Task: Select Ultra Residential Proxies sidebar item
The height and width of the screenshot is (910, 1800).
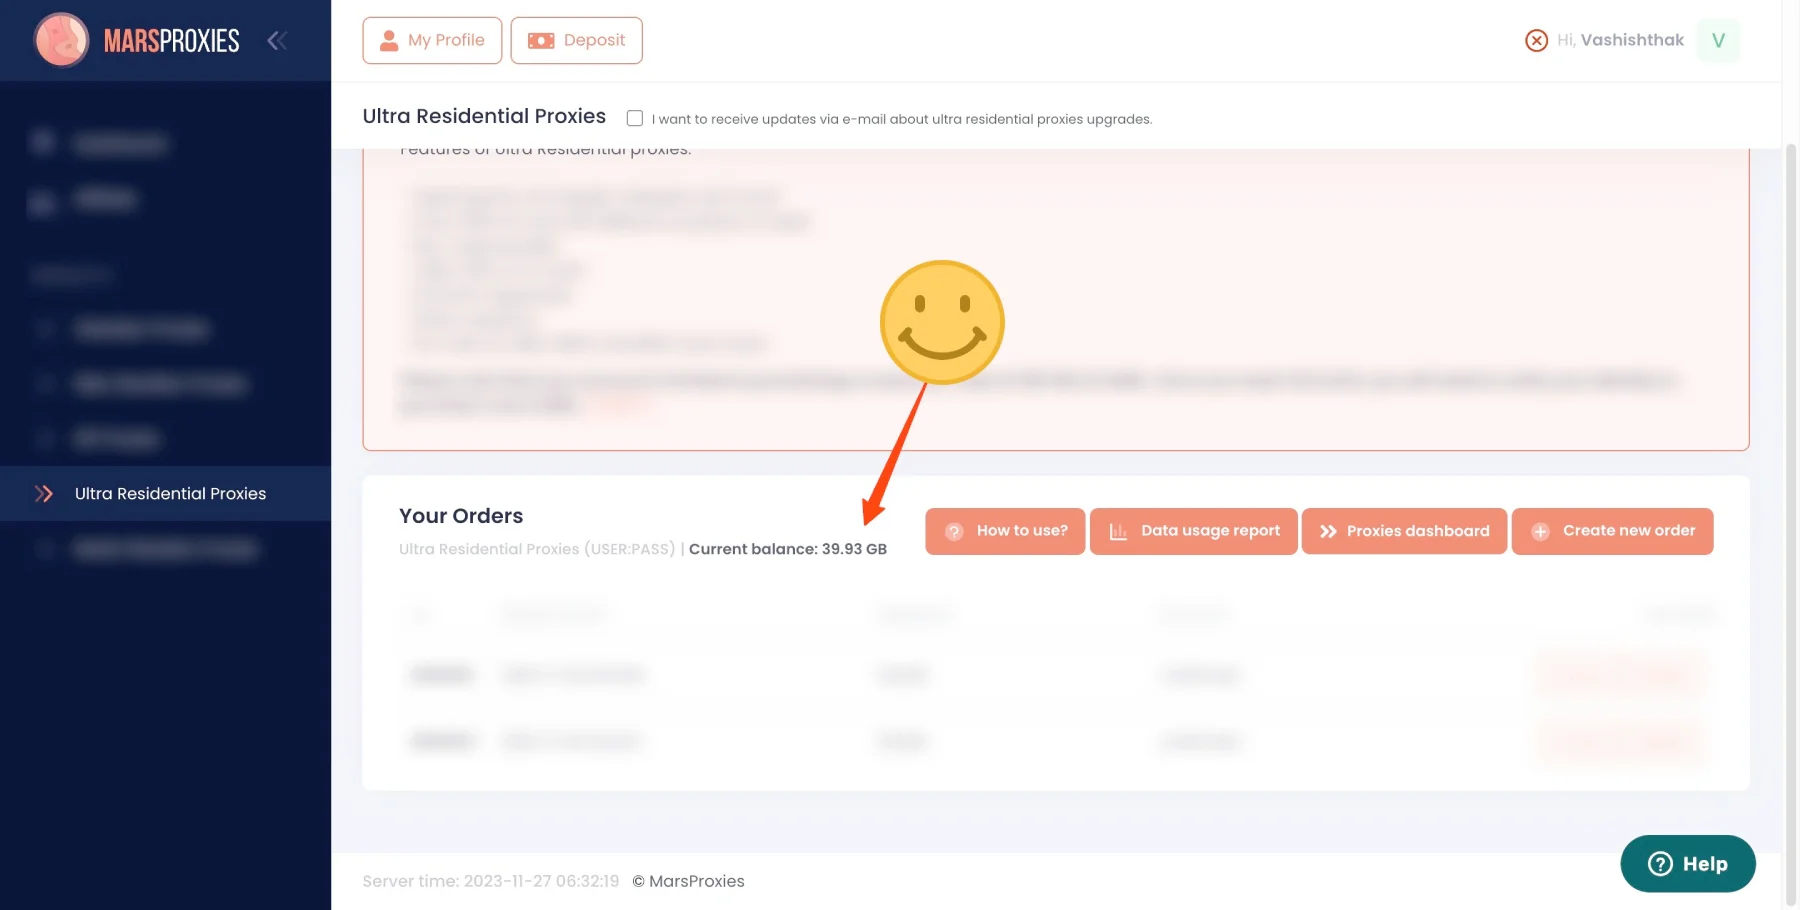Action: pos(165,493)
